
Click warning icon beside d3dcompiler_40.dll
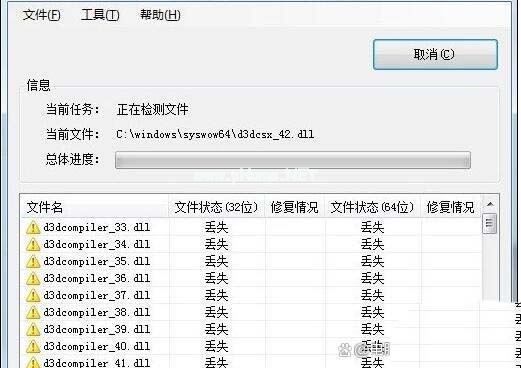pos(33,347)
